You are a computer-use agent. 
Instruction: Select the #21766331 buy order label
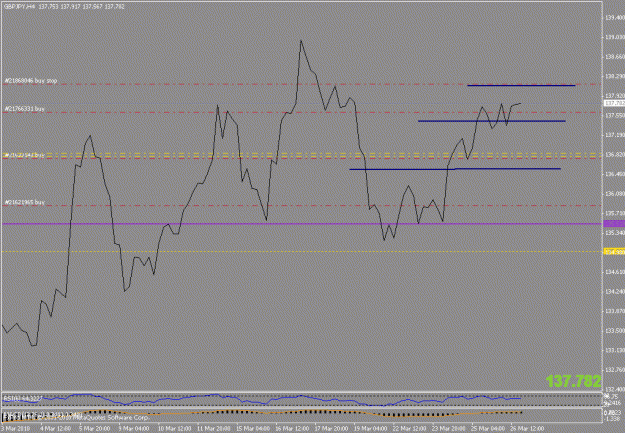[x=24, y=108]
